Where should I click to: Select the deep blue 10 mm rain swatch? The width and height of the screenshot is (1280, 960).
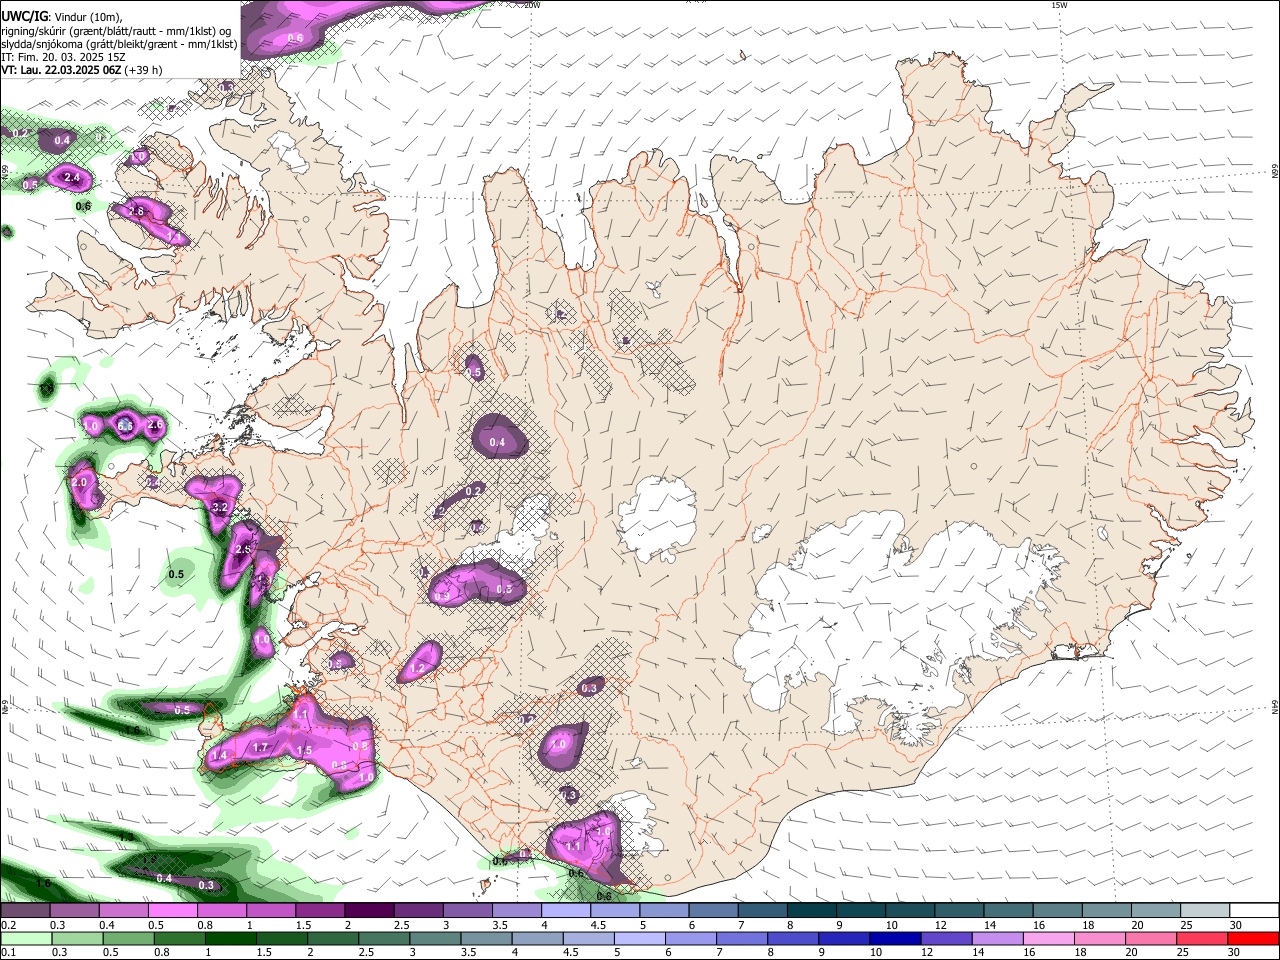click(896, 939)
